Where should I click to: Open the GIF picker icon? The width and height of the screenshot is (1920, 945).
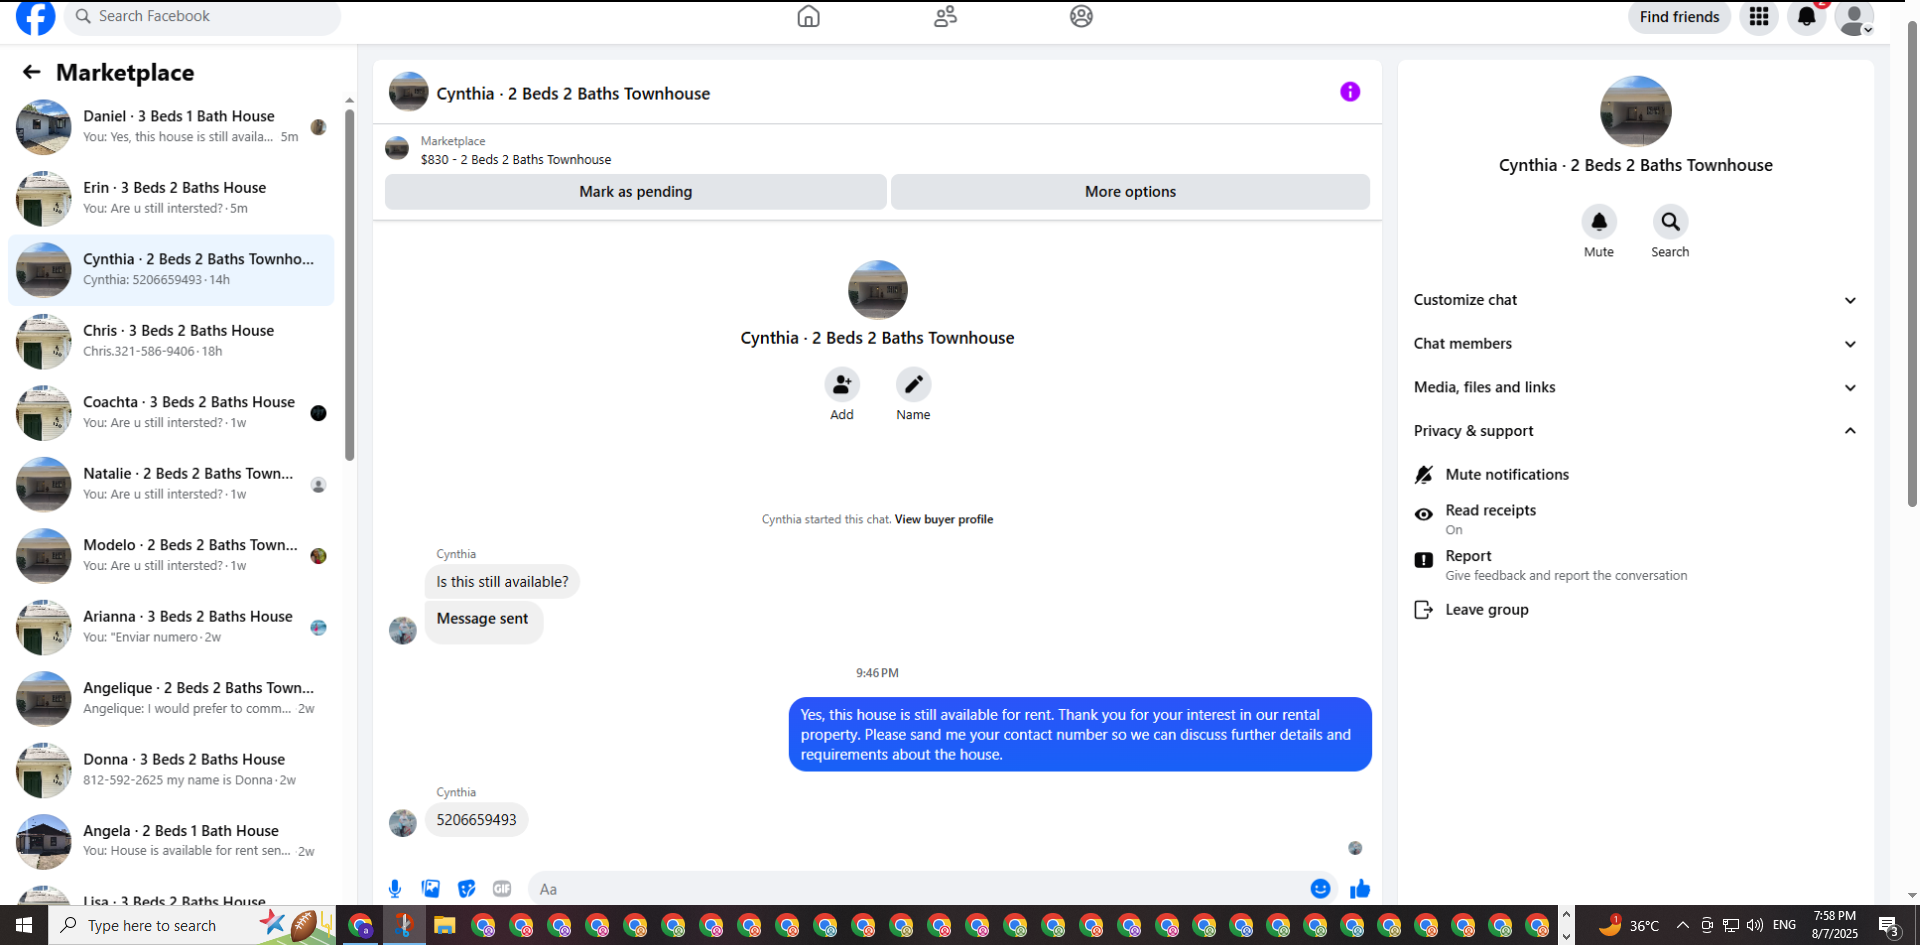point(502,889)
